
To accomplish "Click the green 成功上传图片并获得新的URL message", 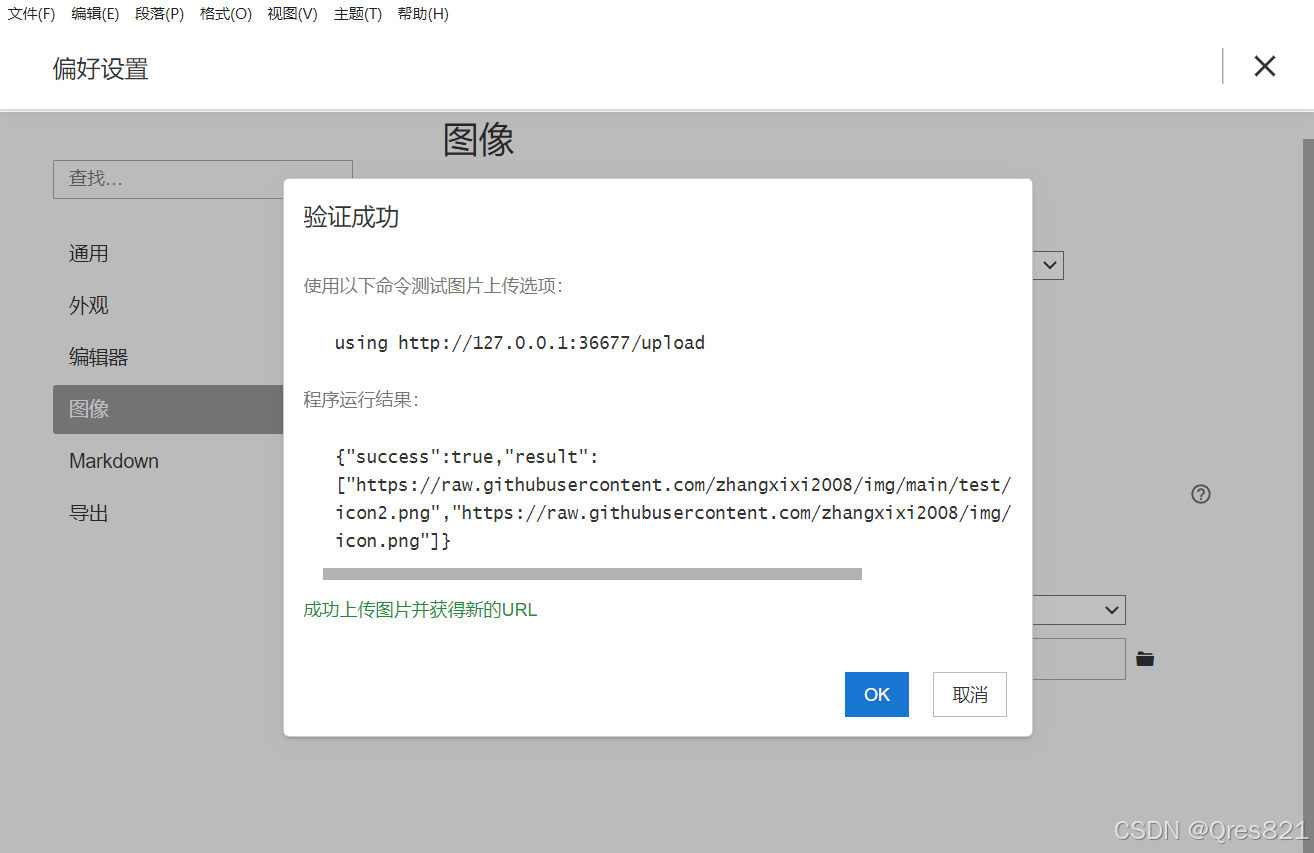I will click(420, 610).
